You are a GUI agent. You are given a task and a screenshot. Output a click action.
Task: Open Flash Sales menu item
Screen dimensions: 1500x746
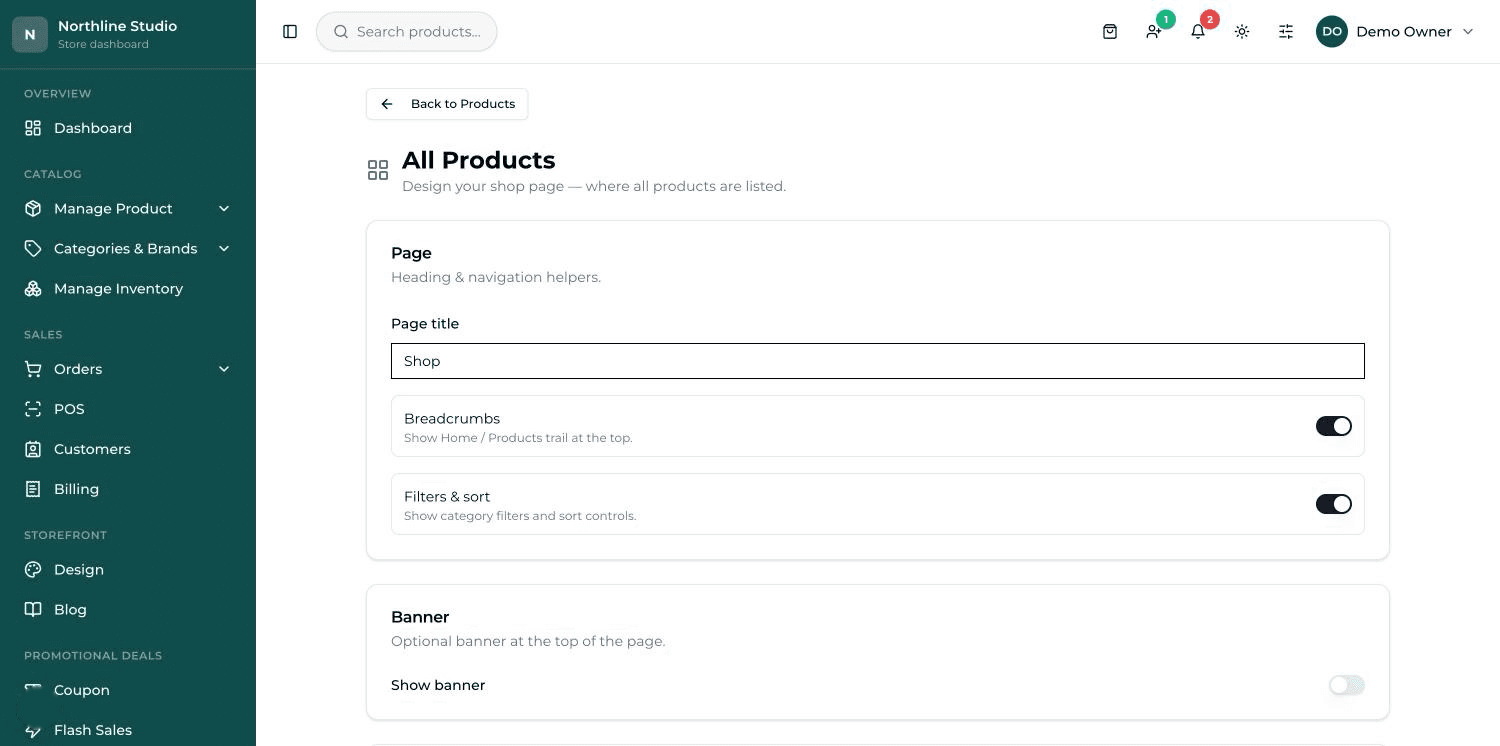tap(128, 730)
